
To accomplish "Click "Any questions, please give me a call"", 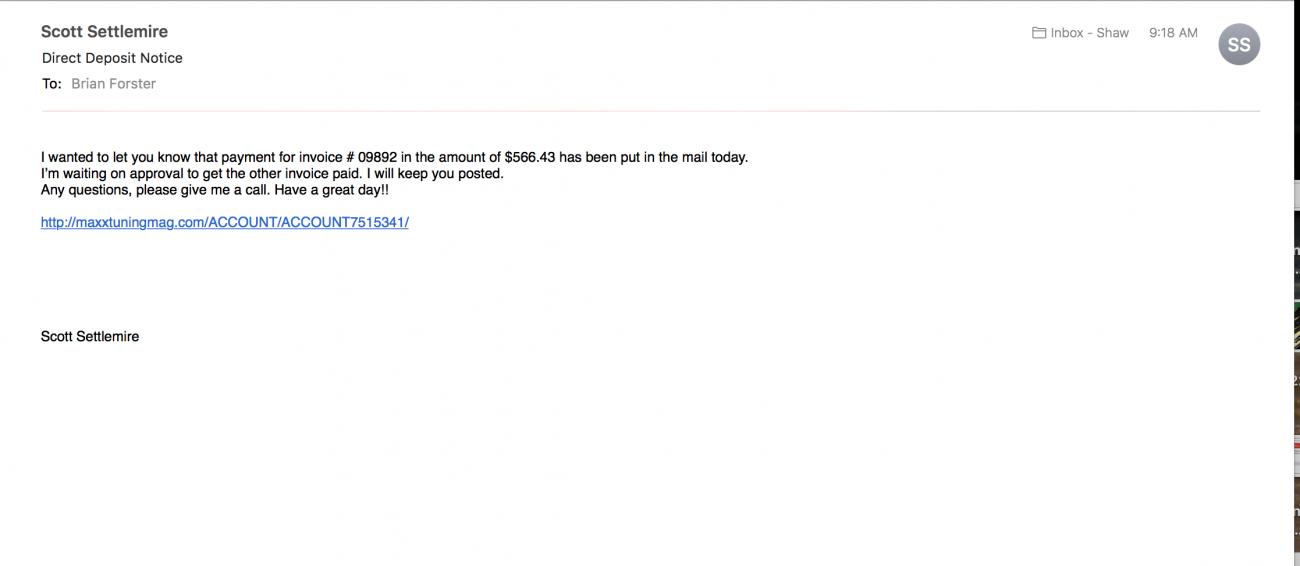I will coord(154,190).
